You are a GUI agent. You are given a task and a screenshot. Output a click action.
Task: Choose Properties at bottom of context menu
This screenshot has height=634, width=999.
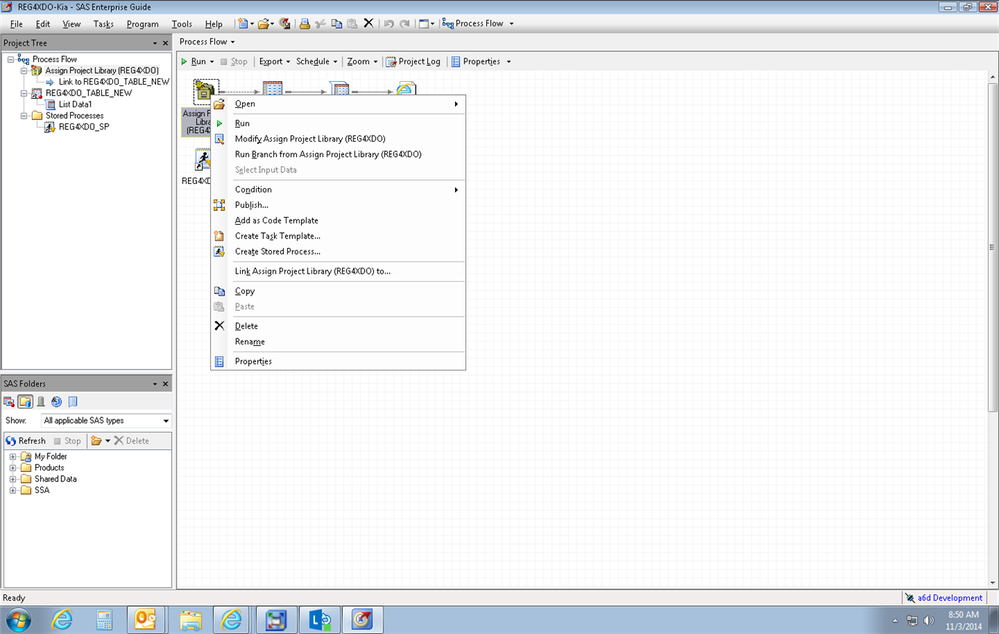click(338, 361)
